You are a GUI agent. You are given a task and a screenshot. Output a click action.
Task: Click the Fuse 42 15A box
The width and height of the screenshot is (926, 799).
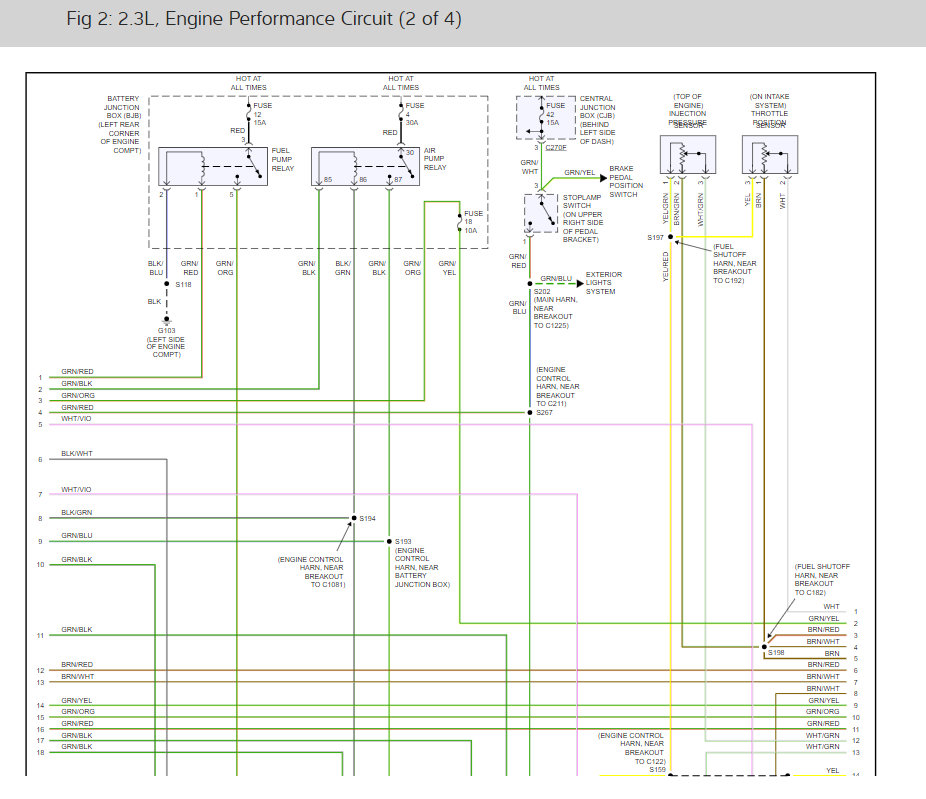tap(542, 118)
